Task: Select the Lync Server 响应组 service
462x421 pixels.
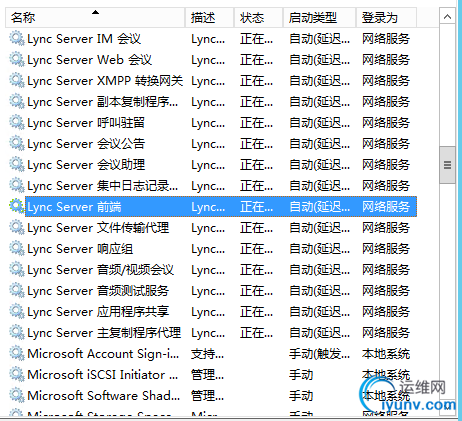Action: point(80,249)
